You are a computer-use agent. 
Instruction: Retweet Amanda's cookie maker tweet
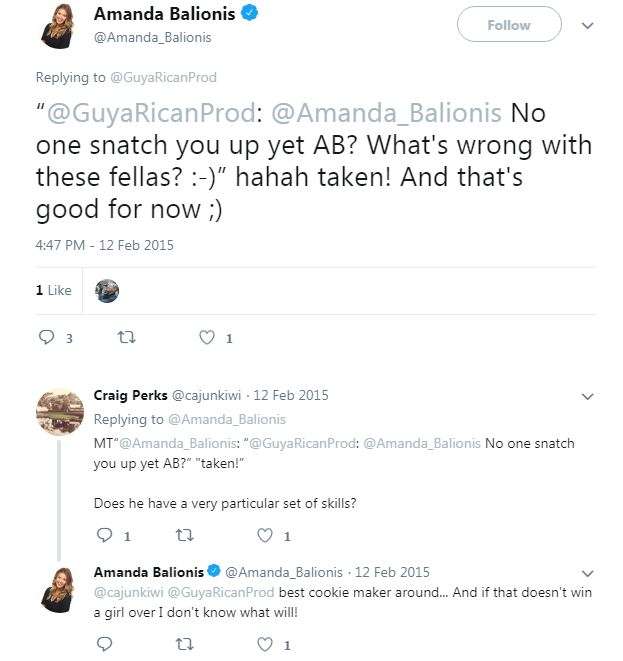pos(183,645)
